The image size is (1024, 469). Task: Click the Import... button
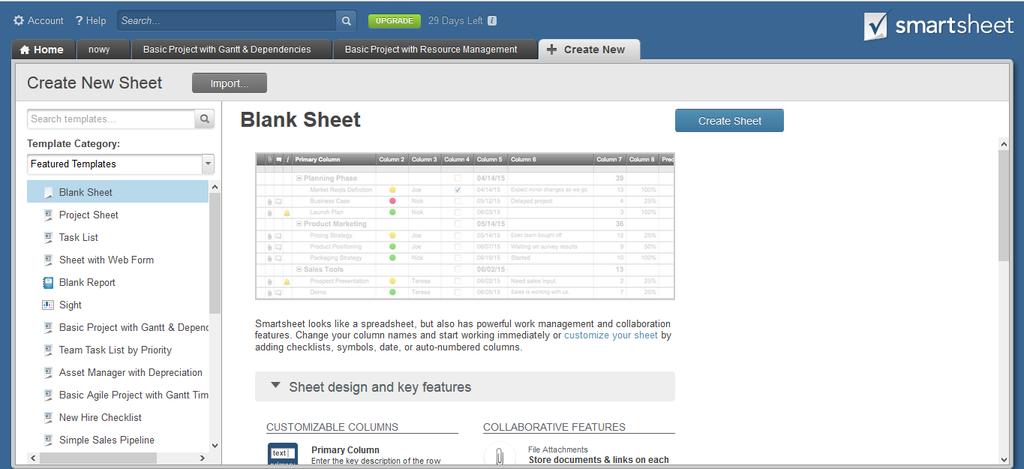[229, 83]
